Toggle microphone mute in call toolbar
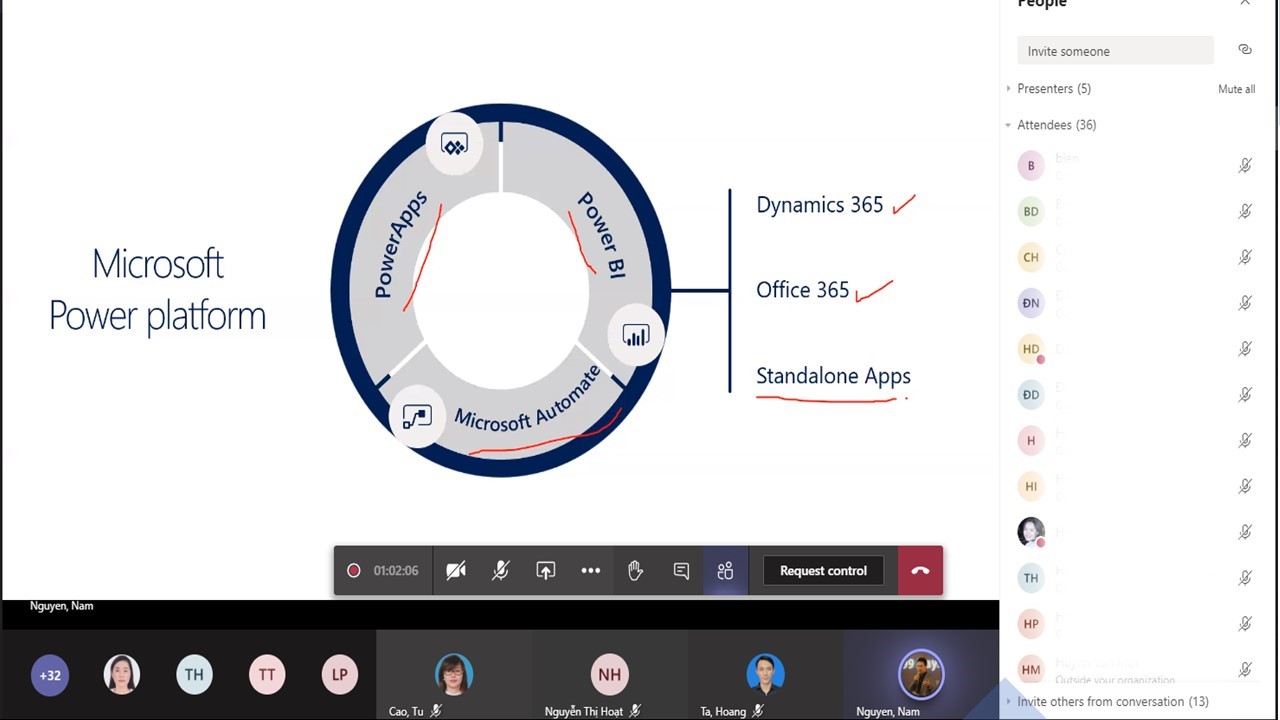Viewport: 1280px width, 720px height. click(500, 570)
